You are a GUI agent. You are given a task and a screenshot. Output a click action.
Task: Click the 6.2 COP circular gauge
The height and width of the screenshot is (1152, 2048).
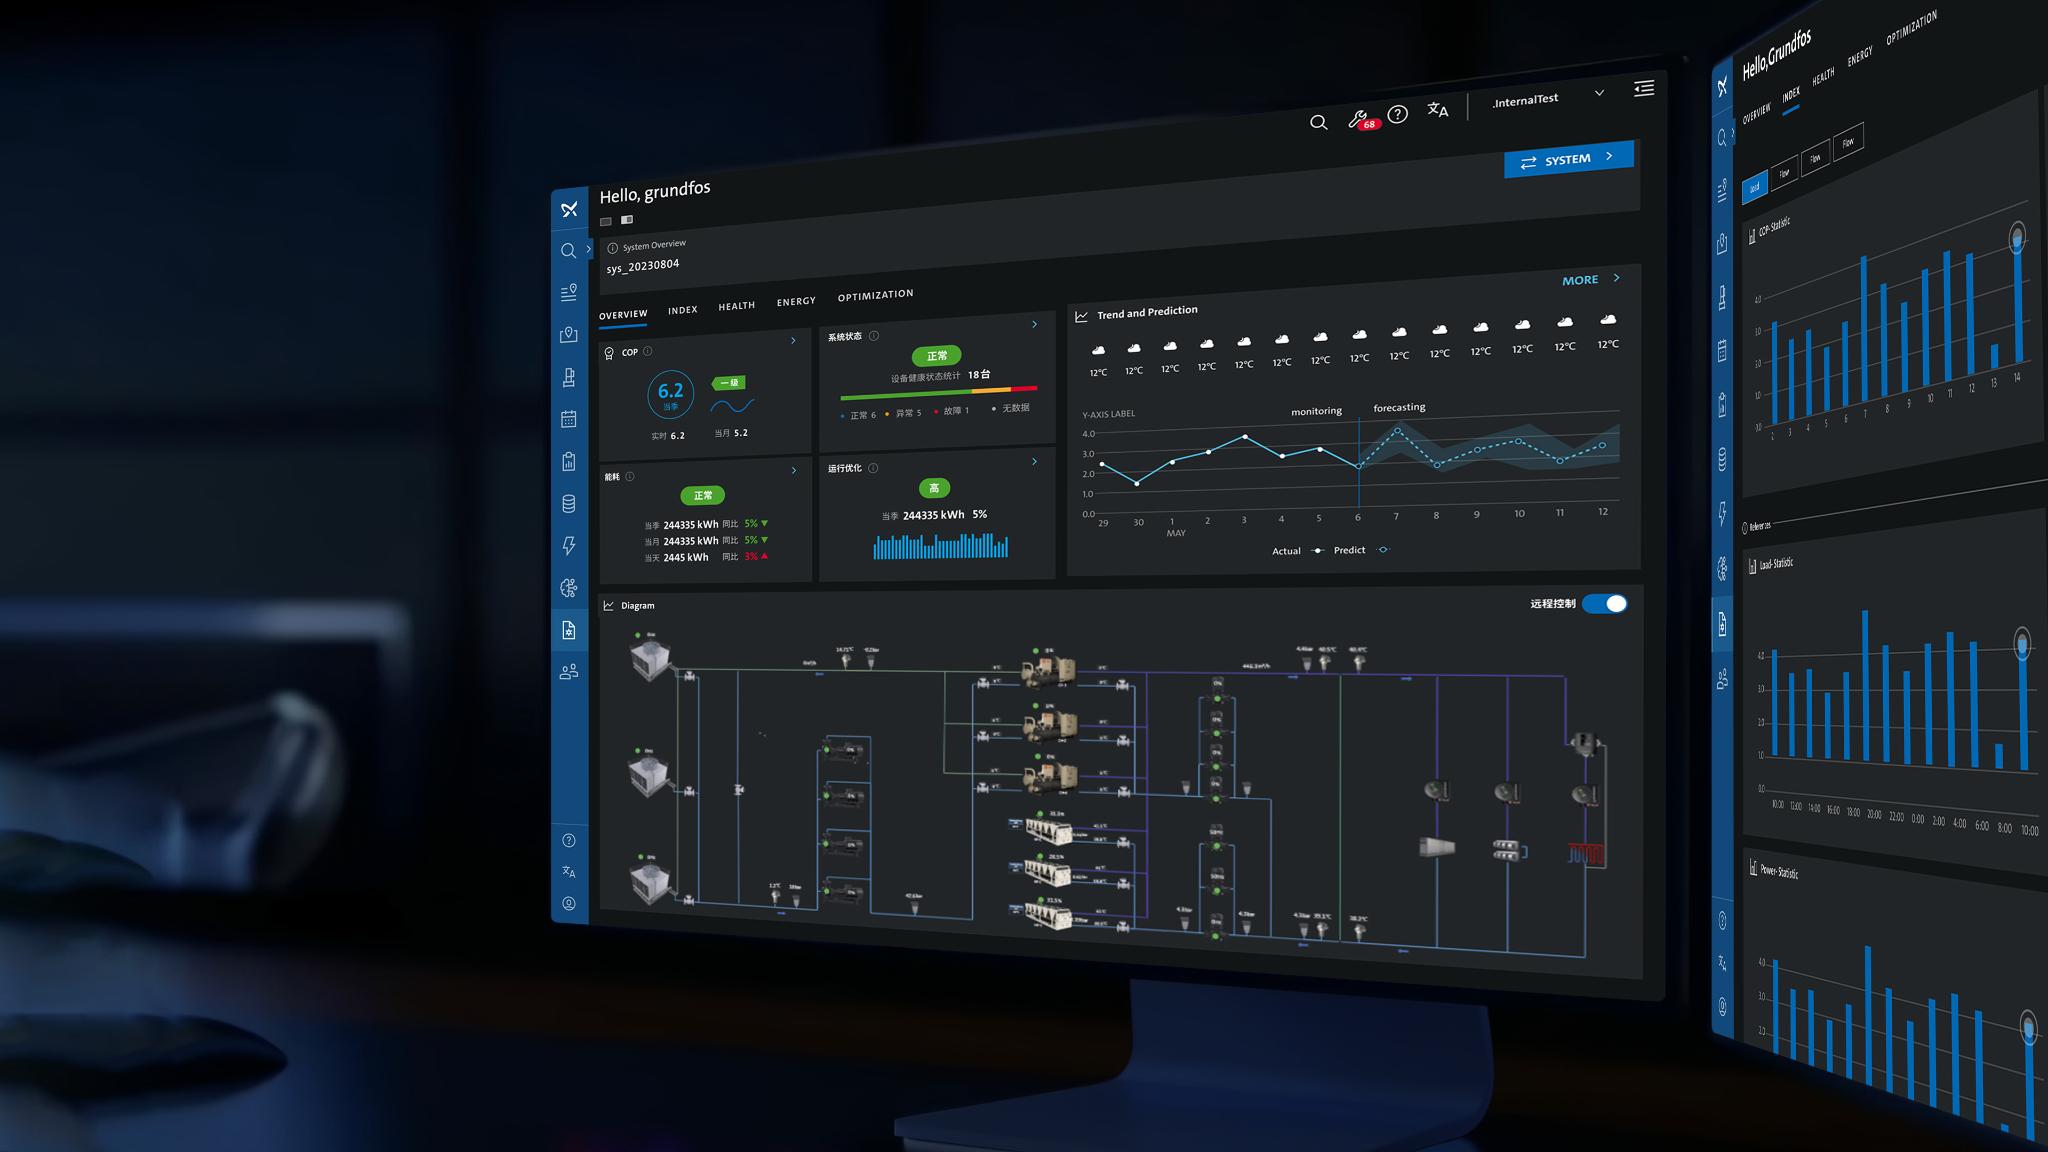[x=670, y=394]
